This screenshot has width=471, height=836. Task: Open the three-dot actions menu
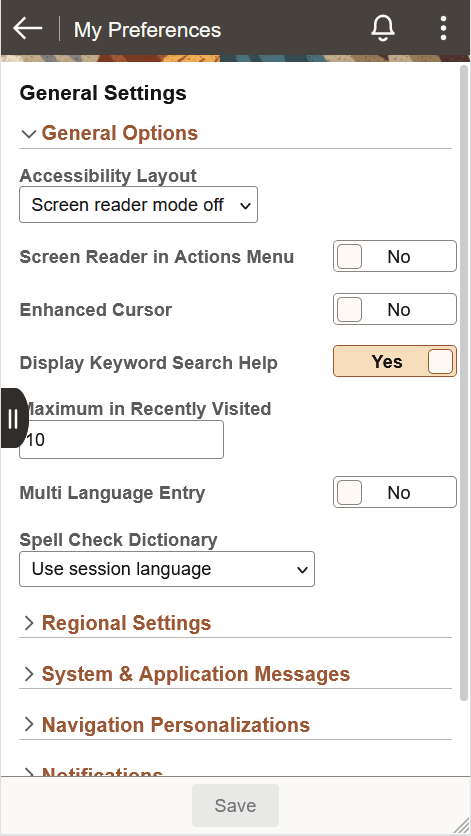[443, 28]
